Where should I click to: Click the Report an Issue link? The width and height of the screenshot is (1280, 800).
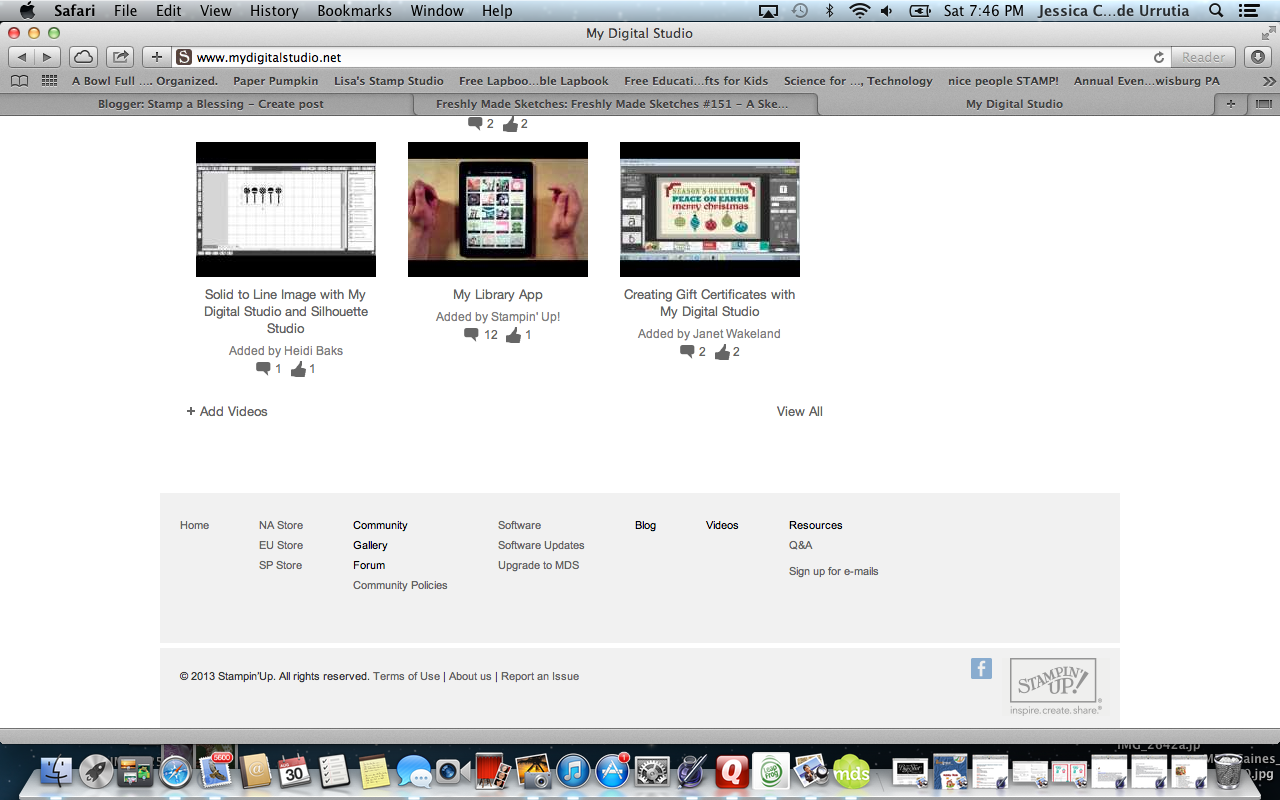540,676
